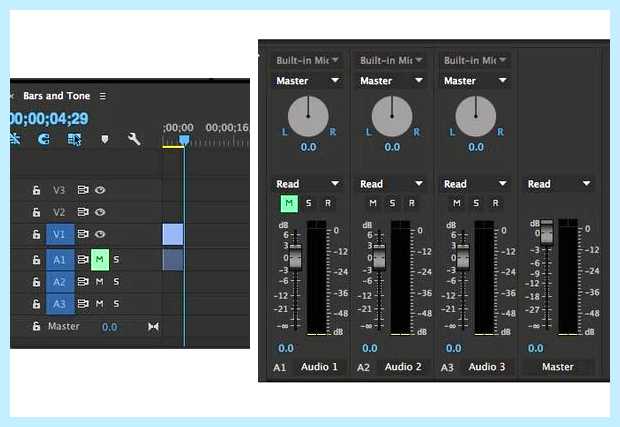The image size is (620, 427).
Task: Click the Master track channel icon
Action: [x=153, y=326]
